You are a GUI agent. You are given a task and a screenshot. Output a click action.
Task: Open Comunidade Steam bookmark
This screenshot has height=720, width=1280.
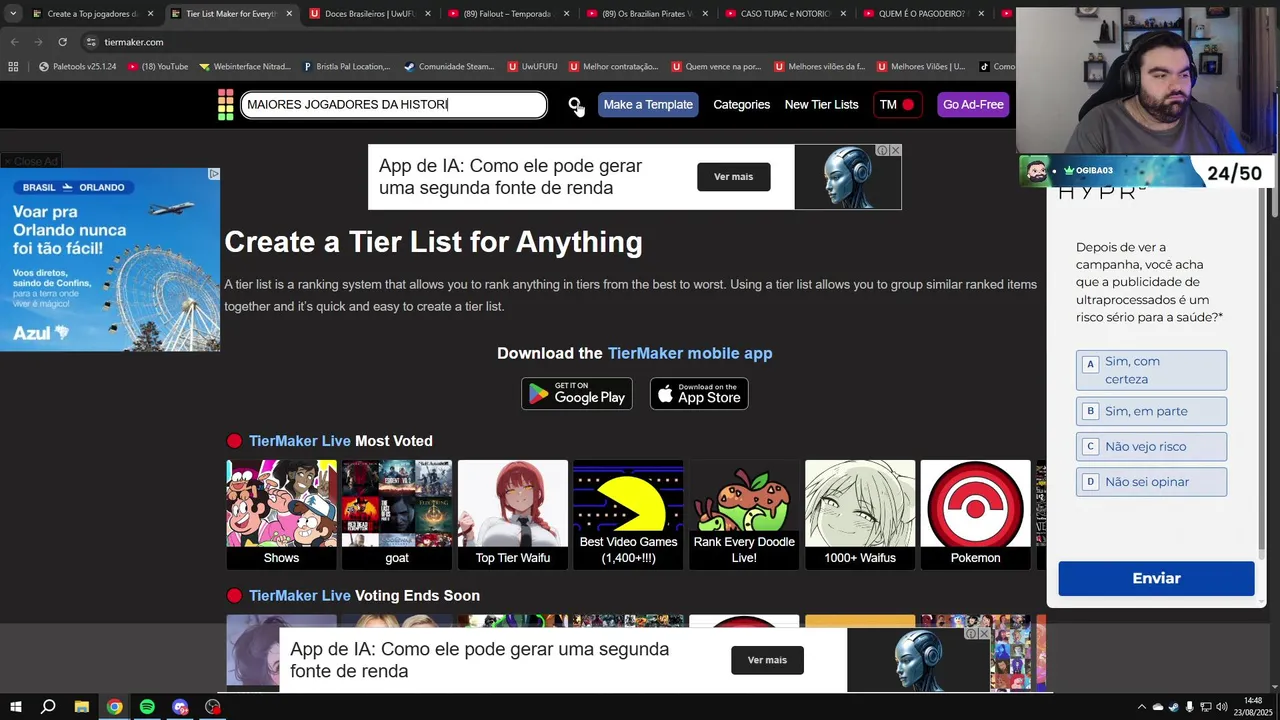click(x=449, y=67)
